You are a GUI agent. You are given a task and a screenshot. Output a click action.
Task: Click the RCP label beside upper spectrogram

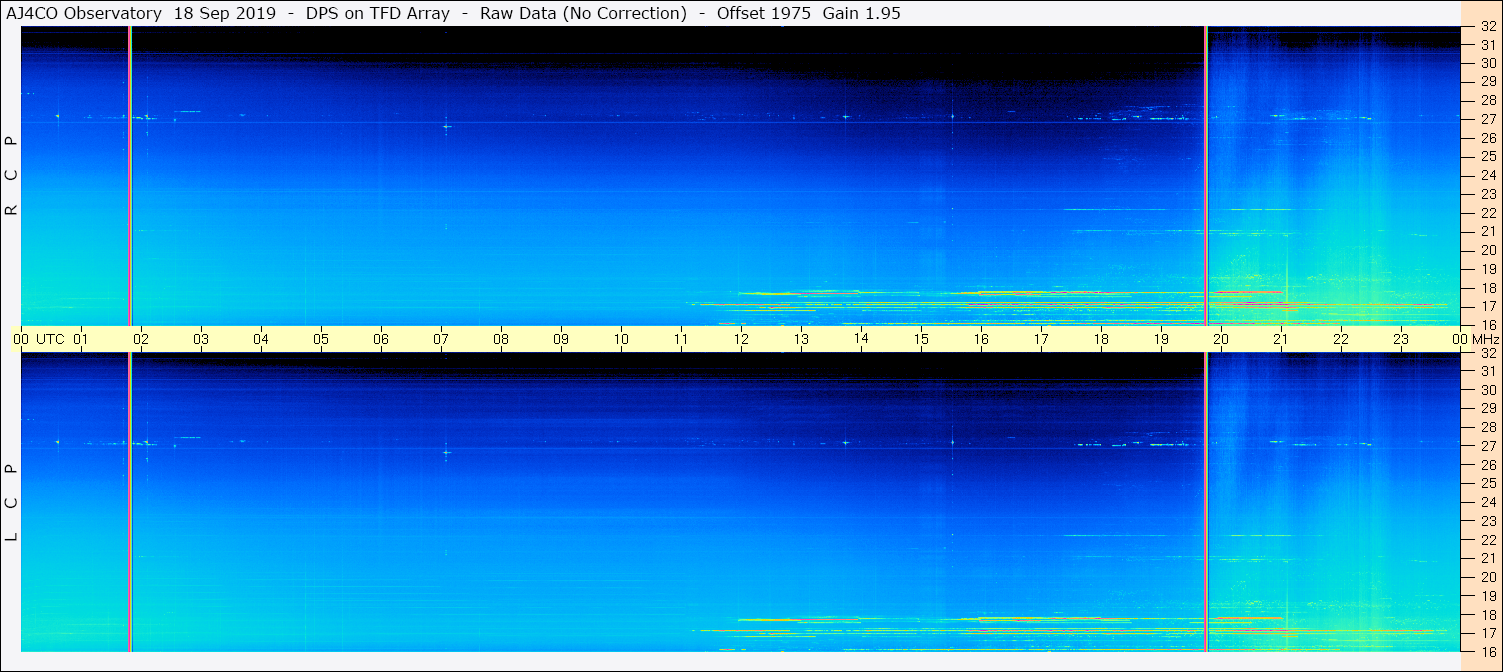pos(11,176)
